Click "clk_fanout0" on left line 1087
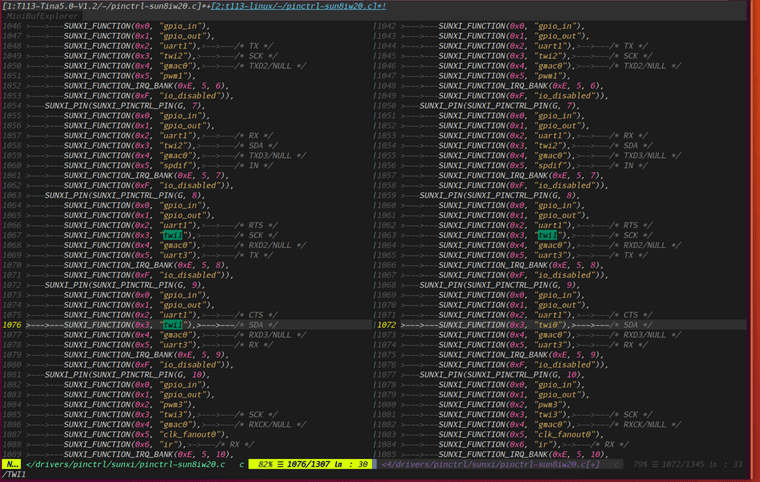Viewport: 760px width, 482px height. coord(190,434)
